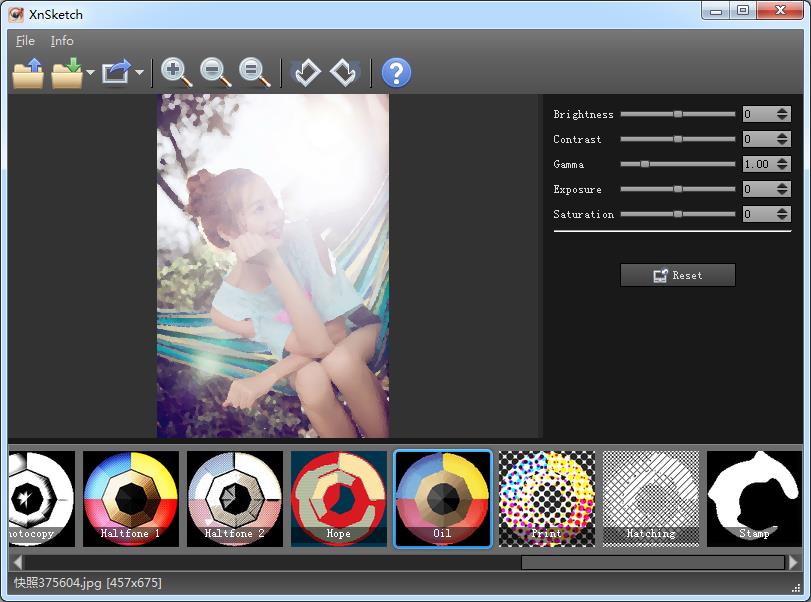Open an image using the folder icon
This screenshot has width=811, height=602.
click(x=27, y=72)
